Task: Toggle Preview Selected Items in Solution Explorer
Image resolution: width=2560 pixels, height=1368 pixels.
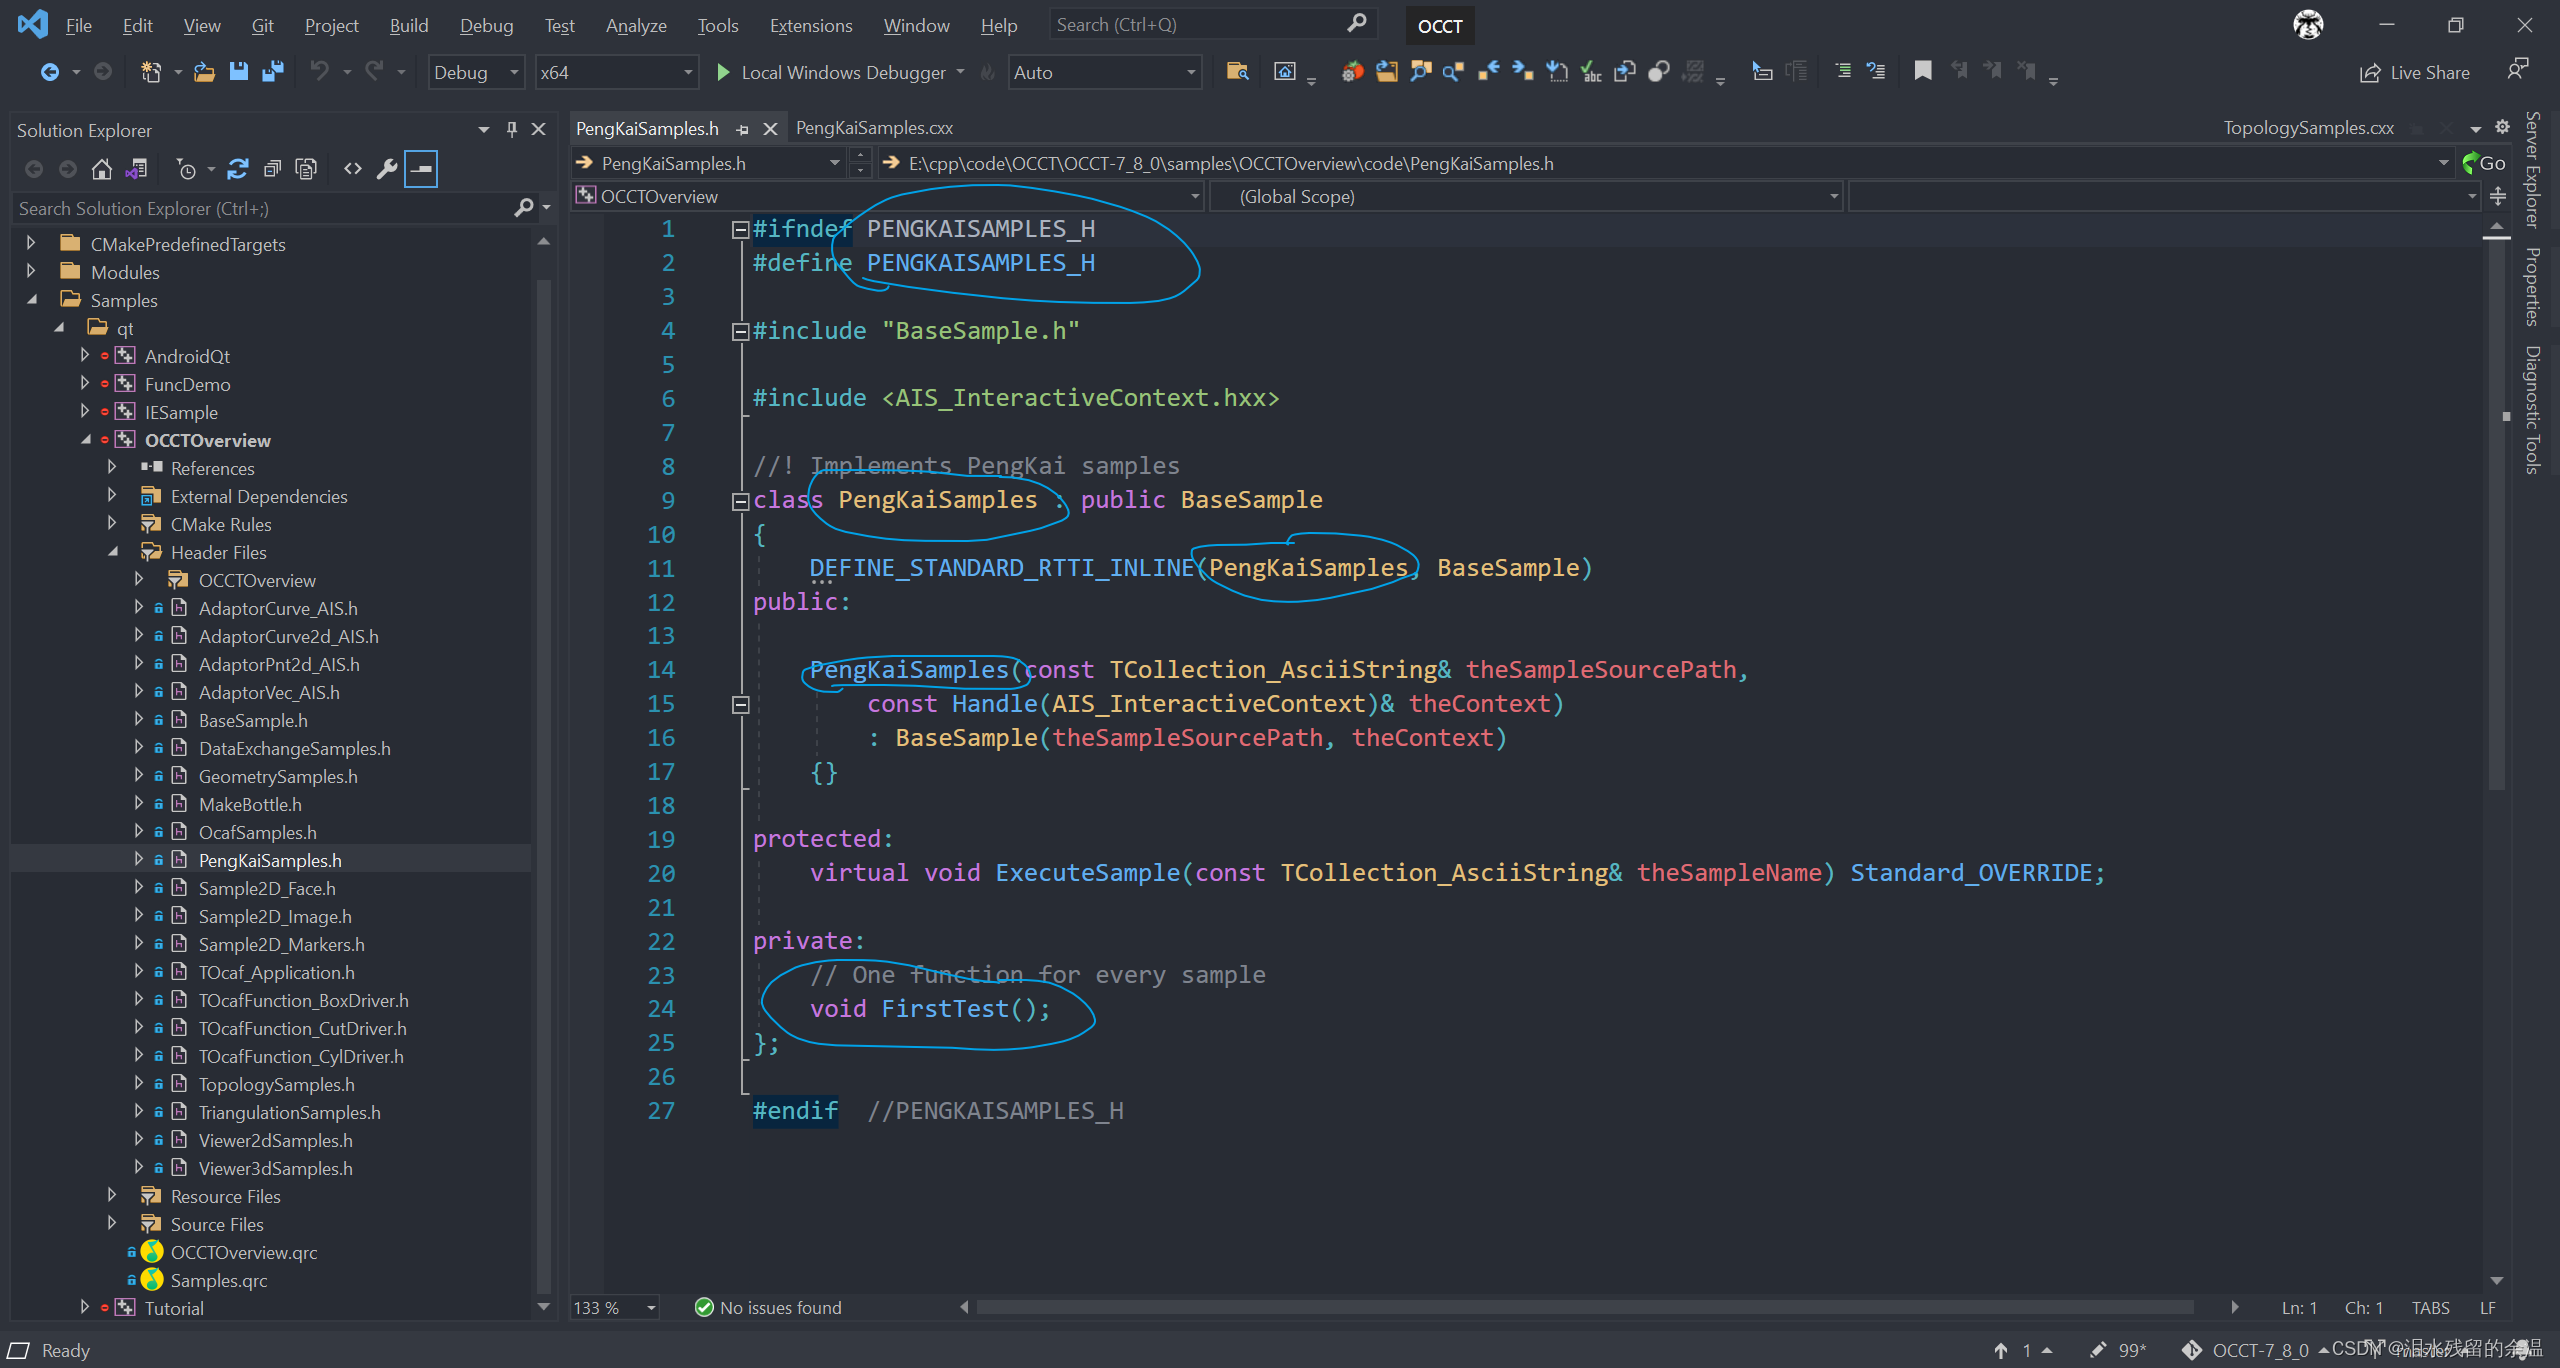Action: pos(421,169)
